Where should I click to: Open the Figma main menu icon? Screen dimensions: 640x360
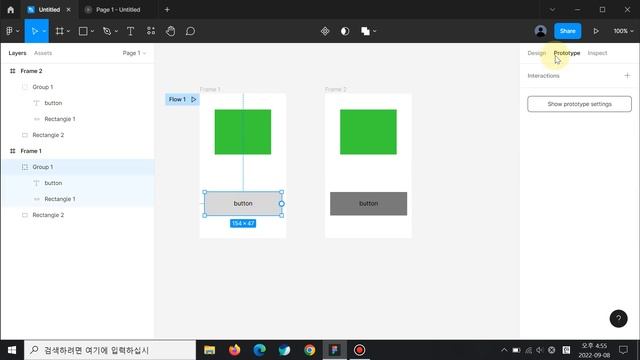point(10,31)
